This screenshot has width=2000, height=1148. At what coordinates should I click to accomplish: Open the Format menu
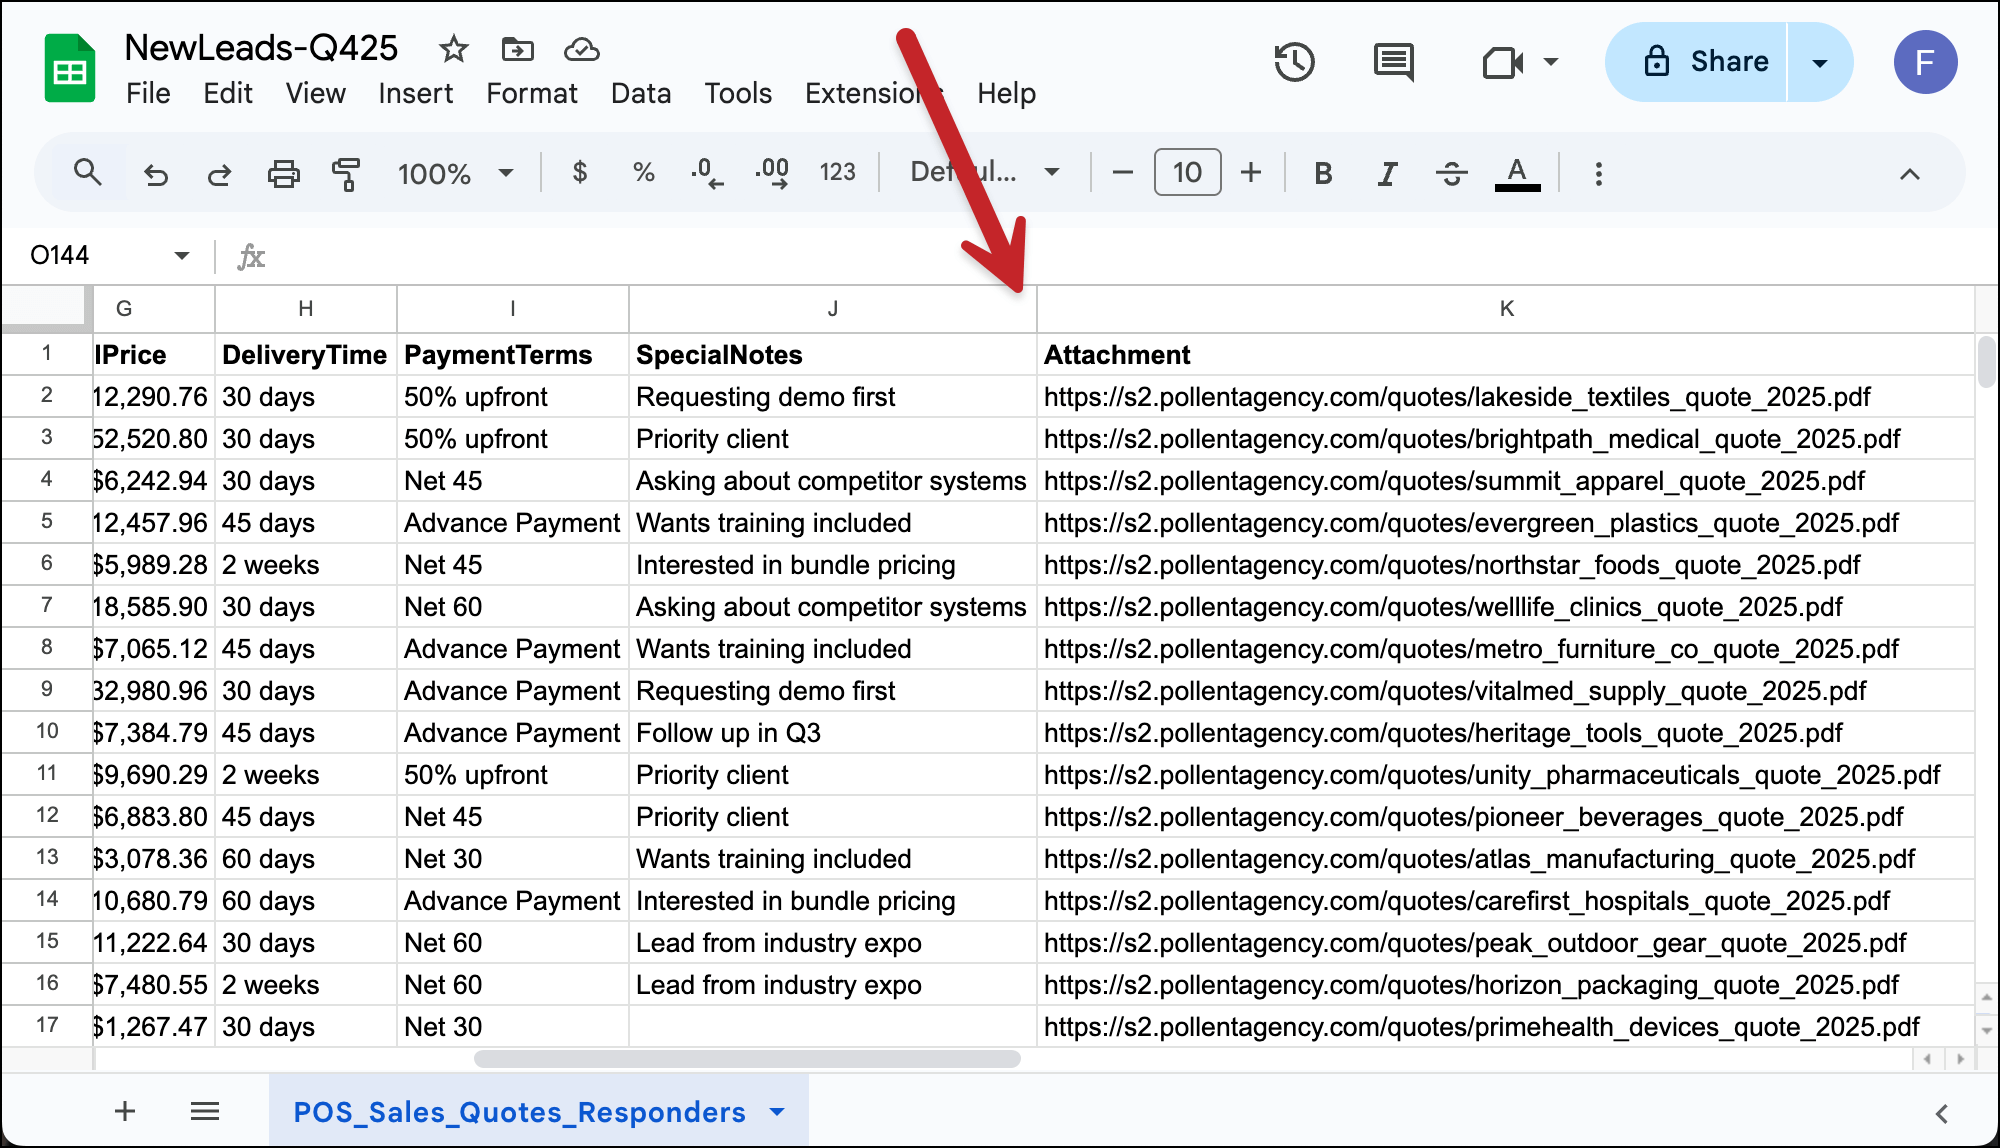(531, 93)
